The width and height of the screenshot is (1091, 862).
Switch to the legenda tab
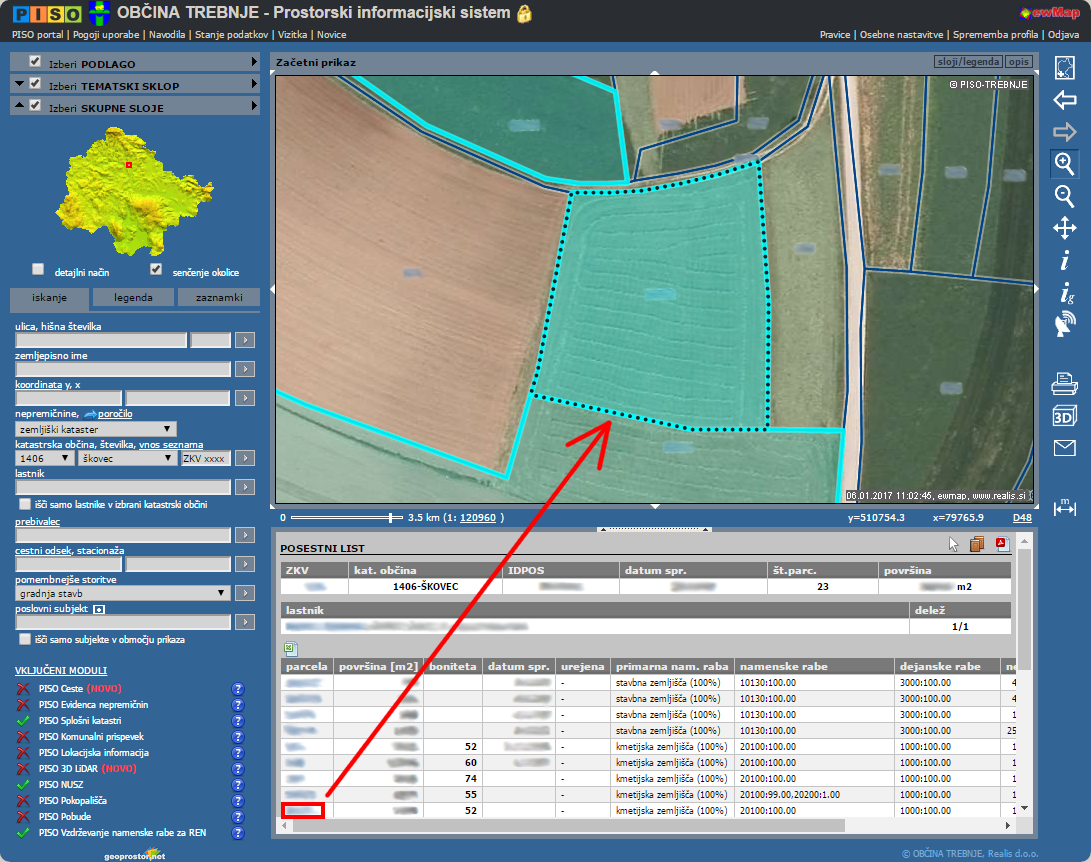(x=133, y=297)
